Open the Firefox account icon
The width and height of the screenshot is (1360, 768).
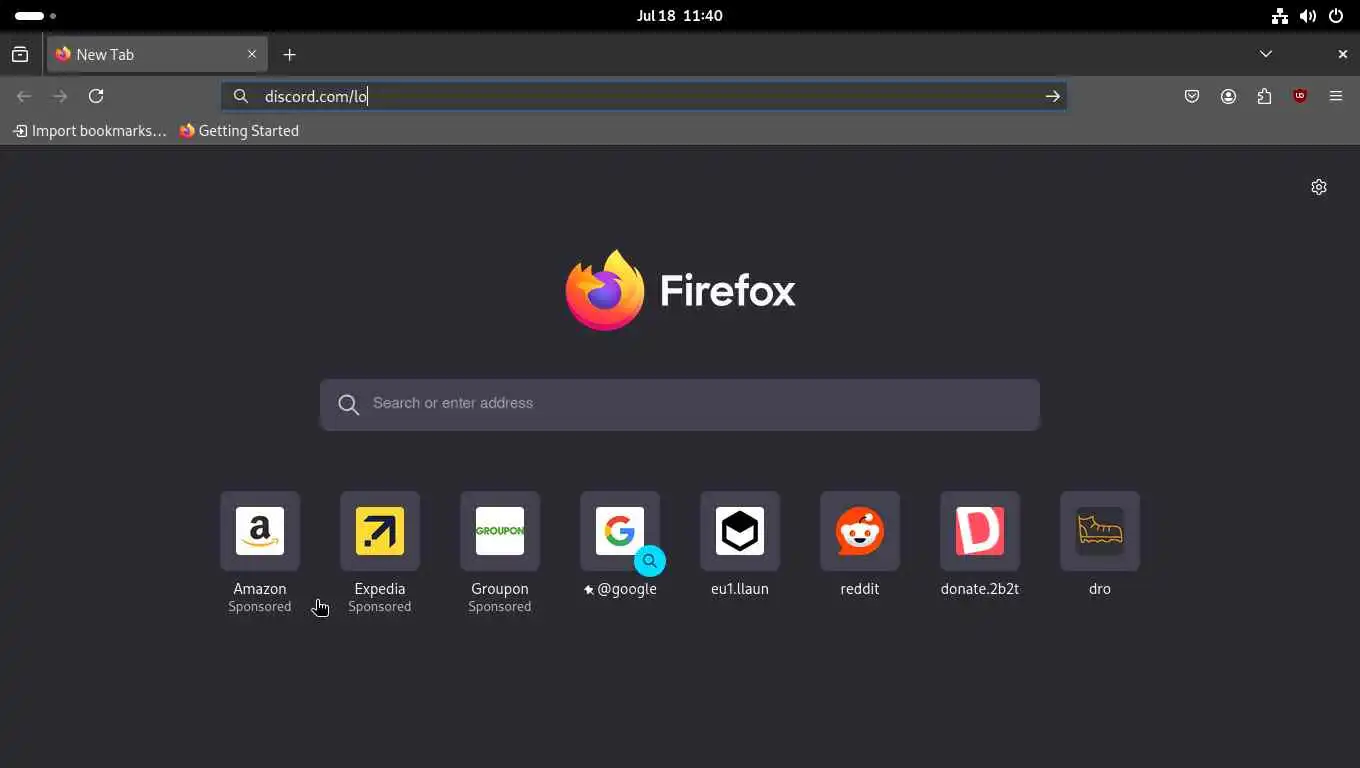pos(1228,96)
